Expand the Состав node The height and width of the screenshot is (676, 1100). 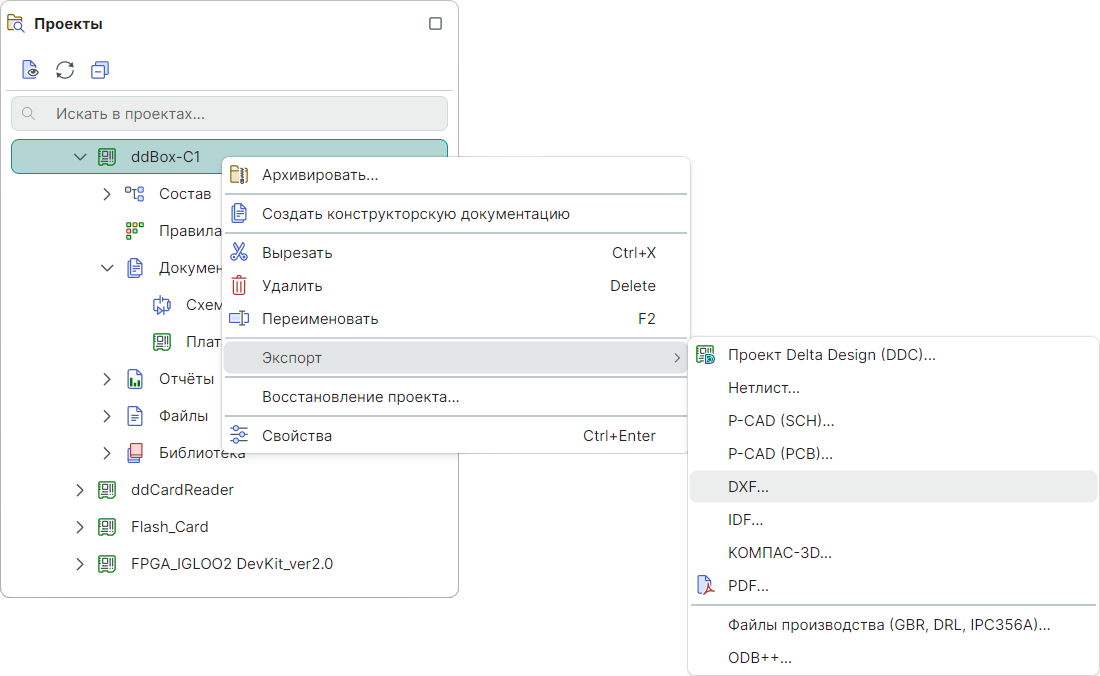pos(107,194)
